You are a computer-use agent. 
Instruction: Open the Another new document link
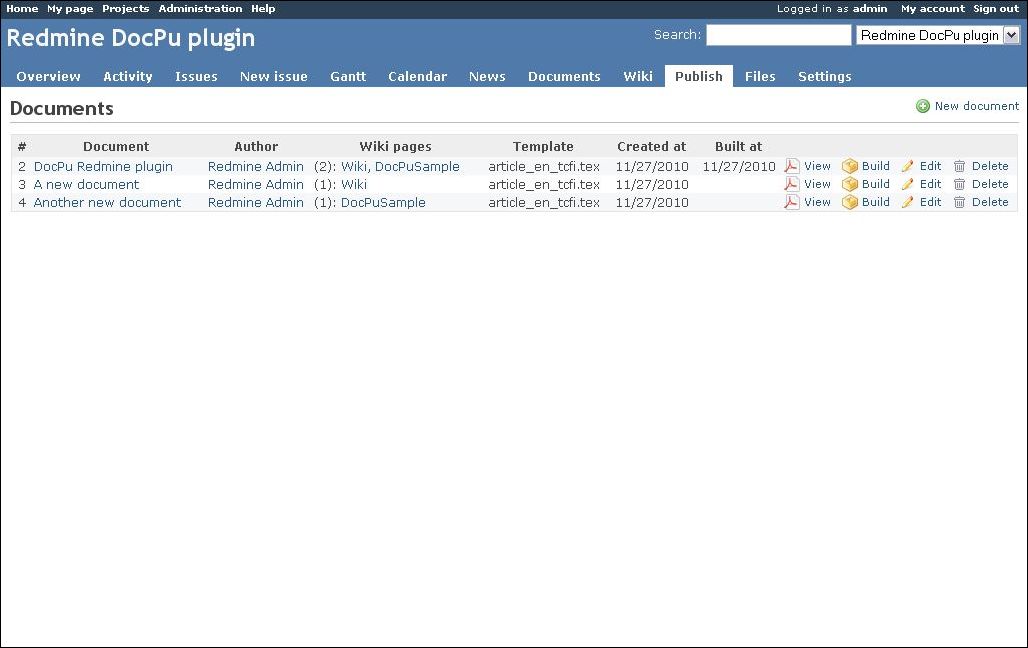108,203
